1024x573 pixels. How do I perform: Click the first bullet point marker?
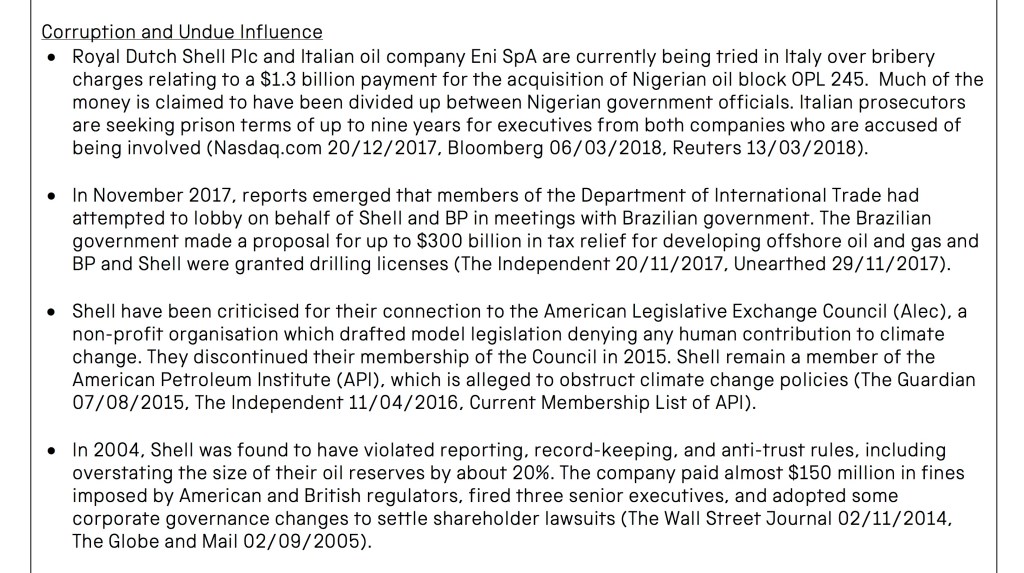tap(51, 57)
